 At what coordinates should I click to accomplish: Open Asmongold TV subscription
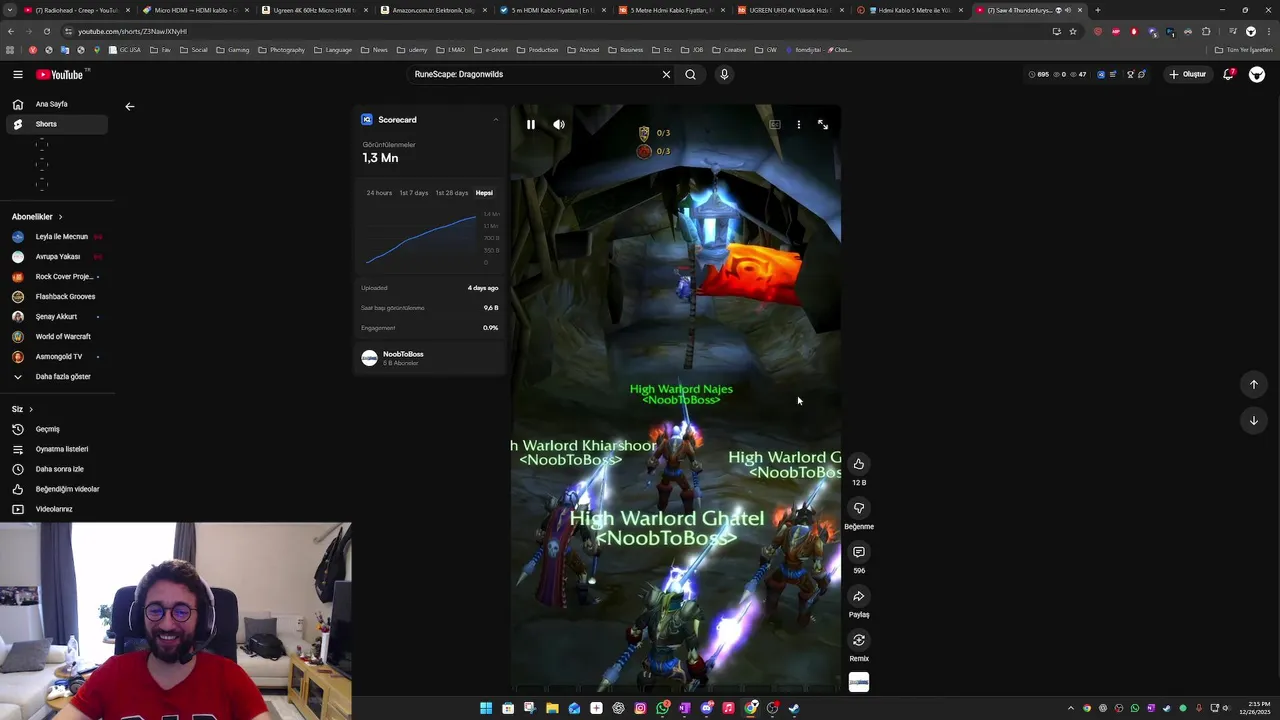tap(56, 357)
